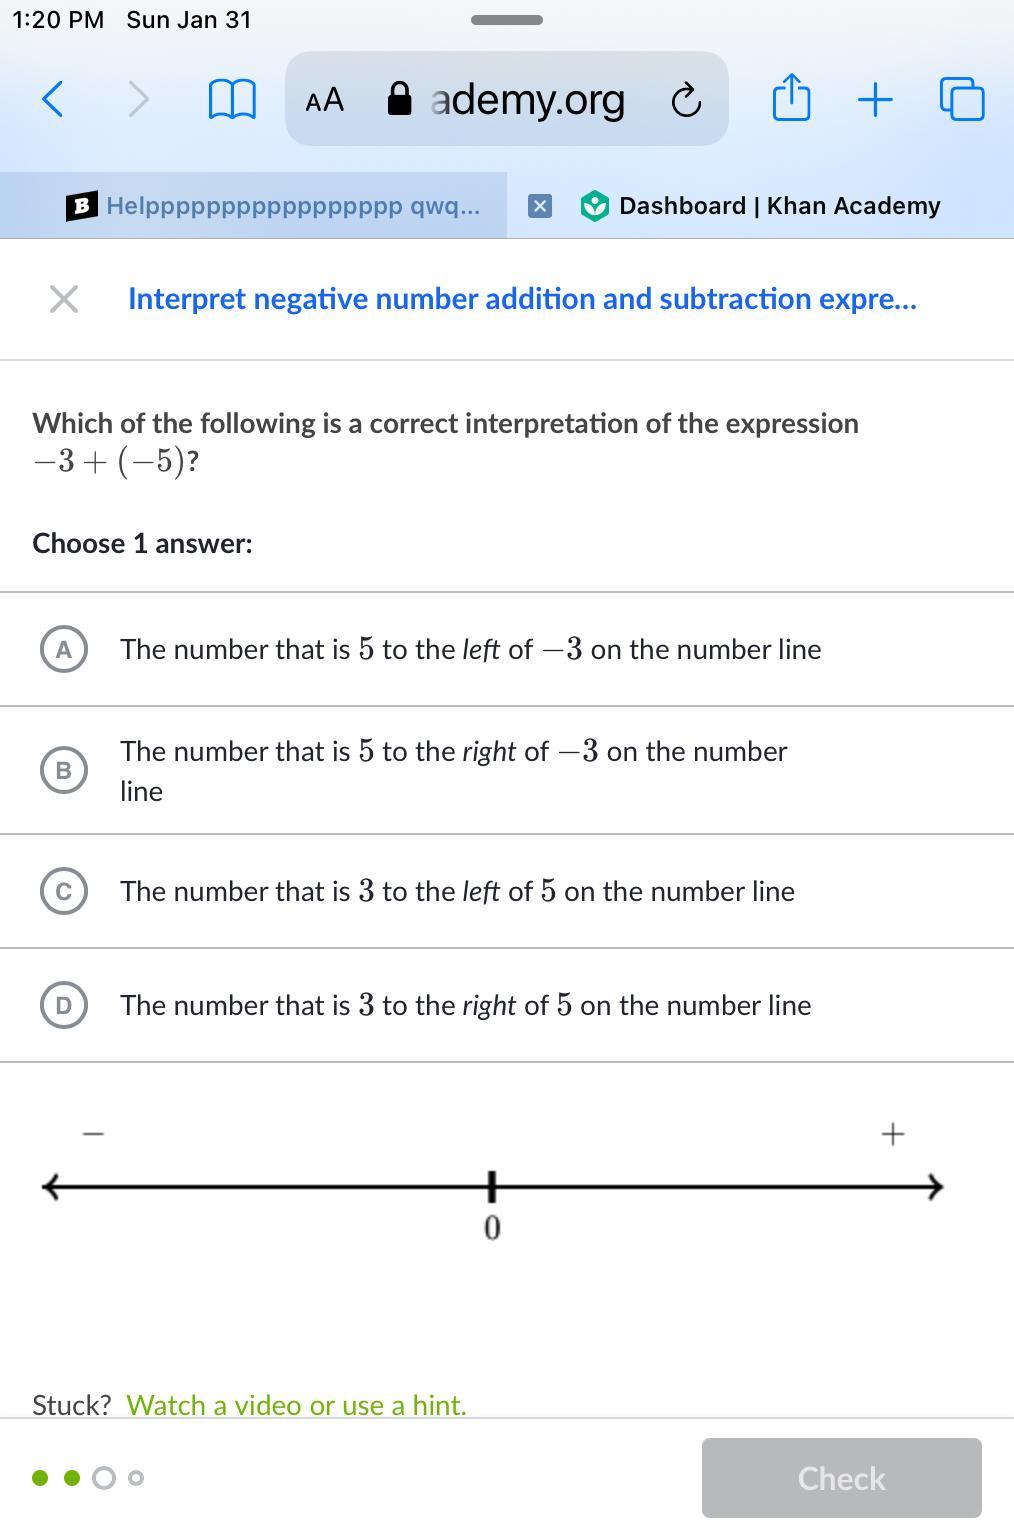Exit the exercise with X icon
This screenshot has width=1014, height=1536.
[x=64, y=299]
